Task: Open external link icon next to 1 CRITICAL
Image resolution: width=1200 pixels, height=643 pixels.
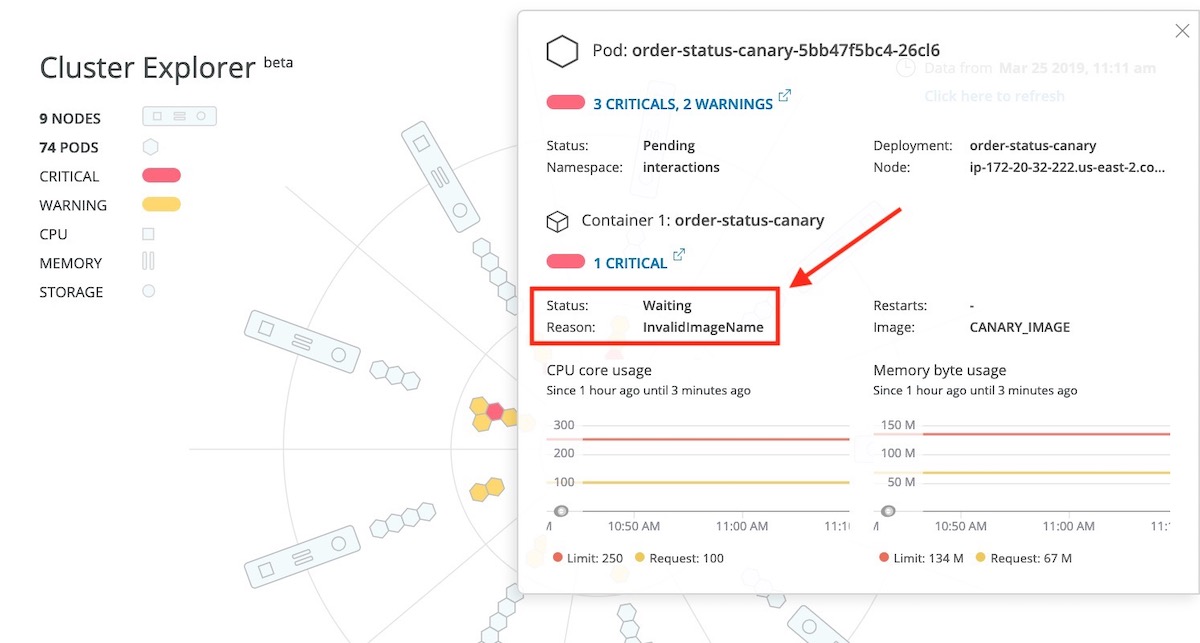Action: (x=679, y=255)
